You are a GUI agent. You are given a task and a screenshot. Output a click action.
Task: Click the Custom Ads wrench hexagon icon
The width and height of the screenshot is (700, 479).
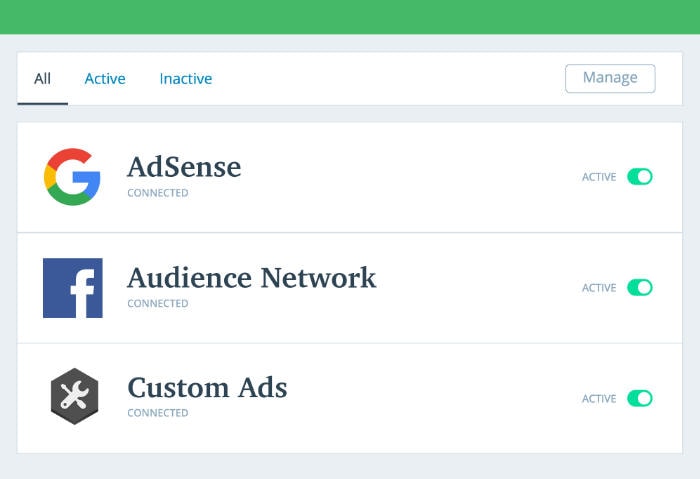[74, 396]
